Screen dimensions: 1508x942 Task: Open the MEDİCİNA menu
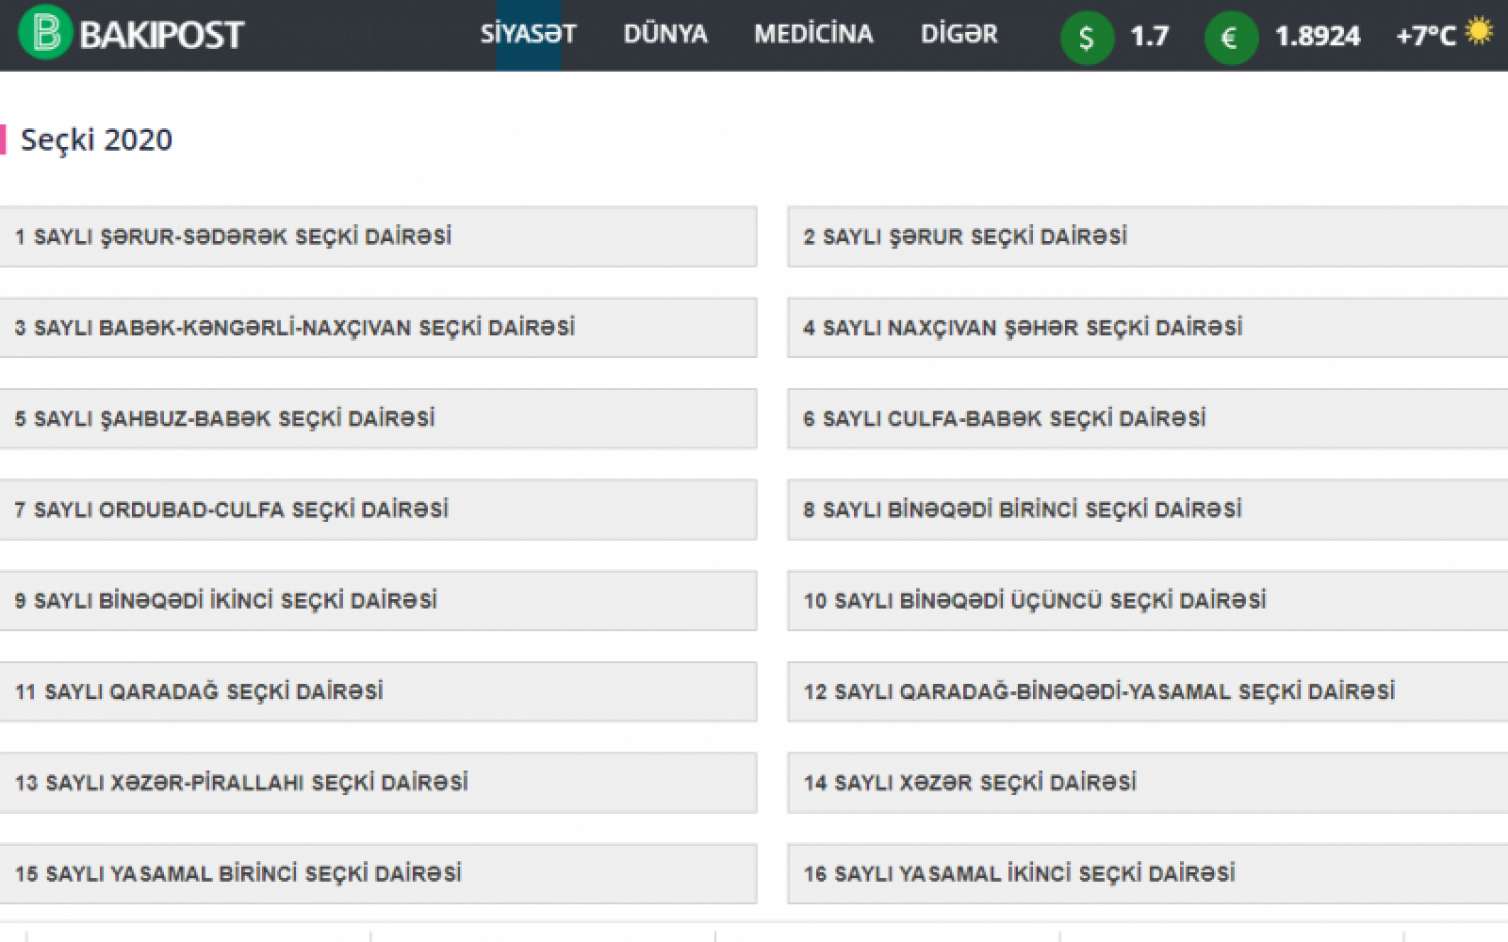[x=813, y=34]
